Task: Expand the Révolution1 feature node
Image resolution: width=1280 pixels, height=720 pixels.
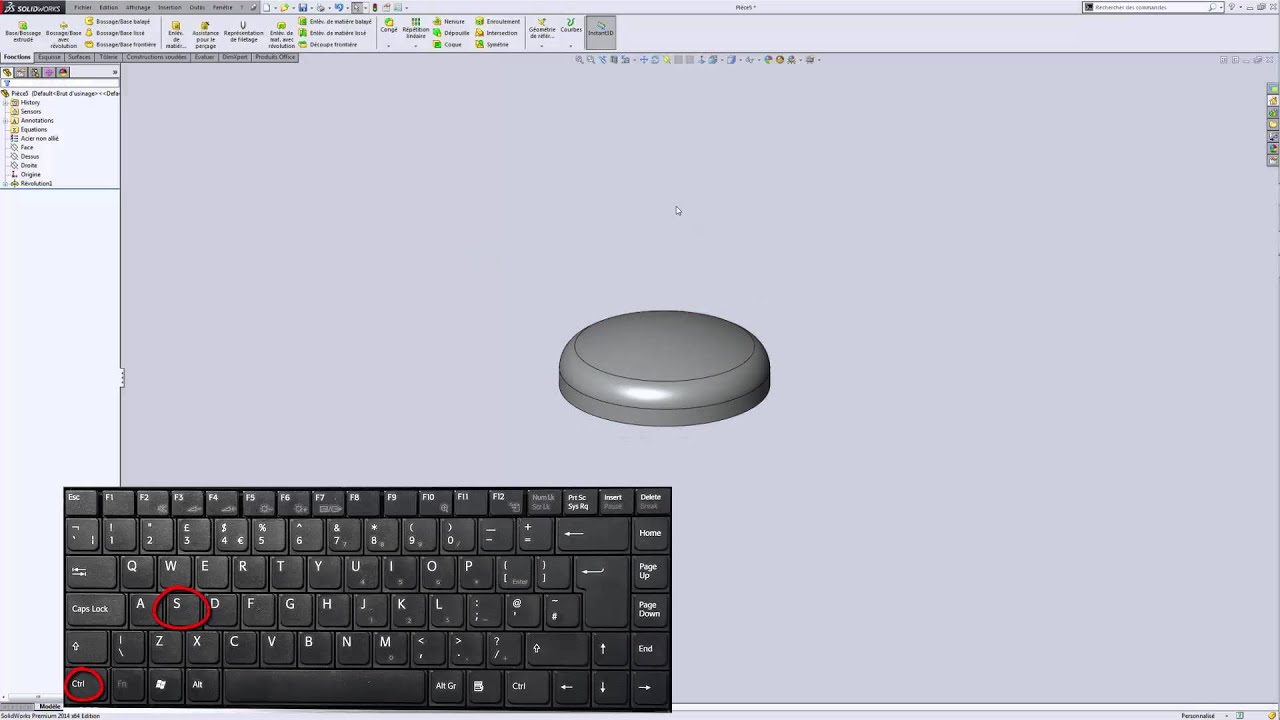Action: (6, 184)
